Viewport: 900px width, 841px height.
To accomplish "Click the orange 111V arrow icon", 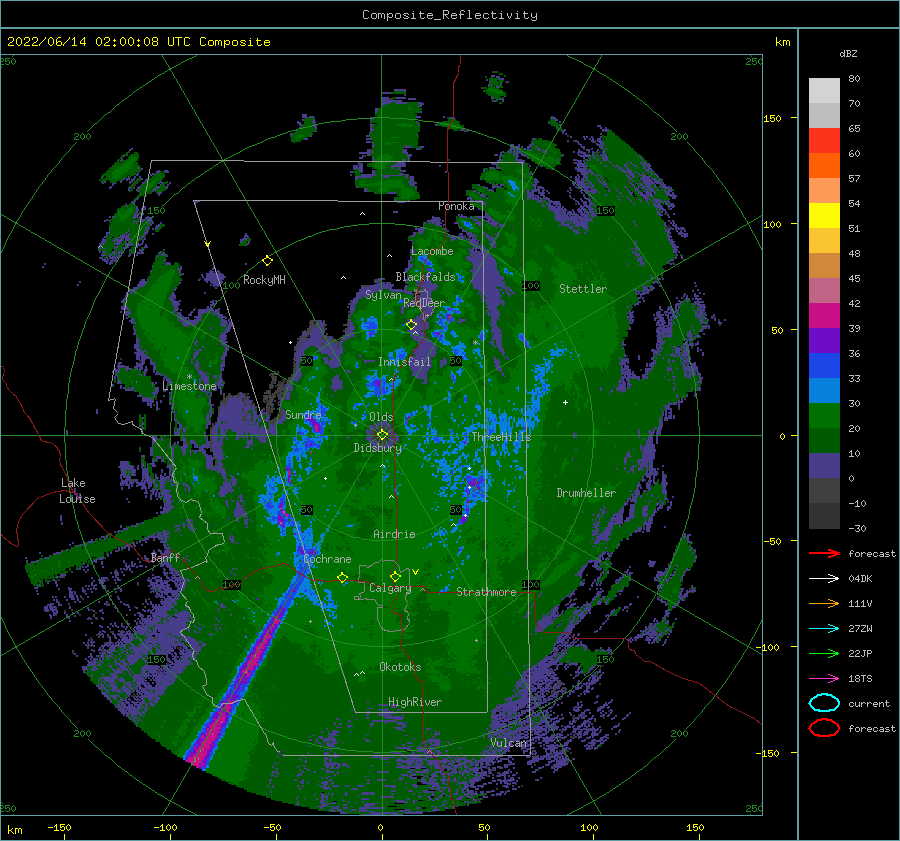I will pyautogui.click(x=824, y=603).
